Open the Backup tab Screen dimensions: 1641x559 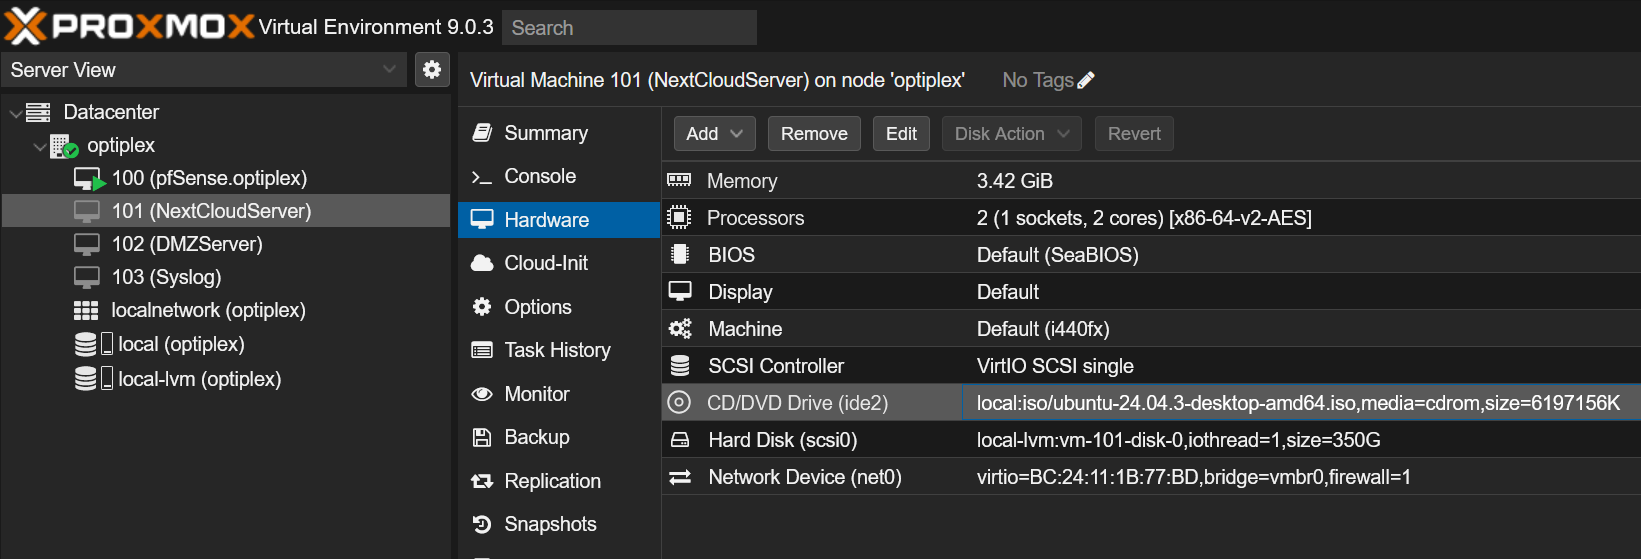(x=559, y=437)
